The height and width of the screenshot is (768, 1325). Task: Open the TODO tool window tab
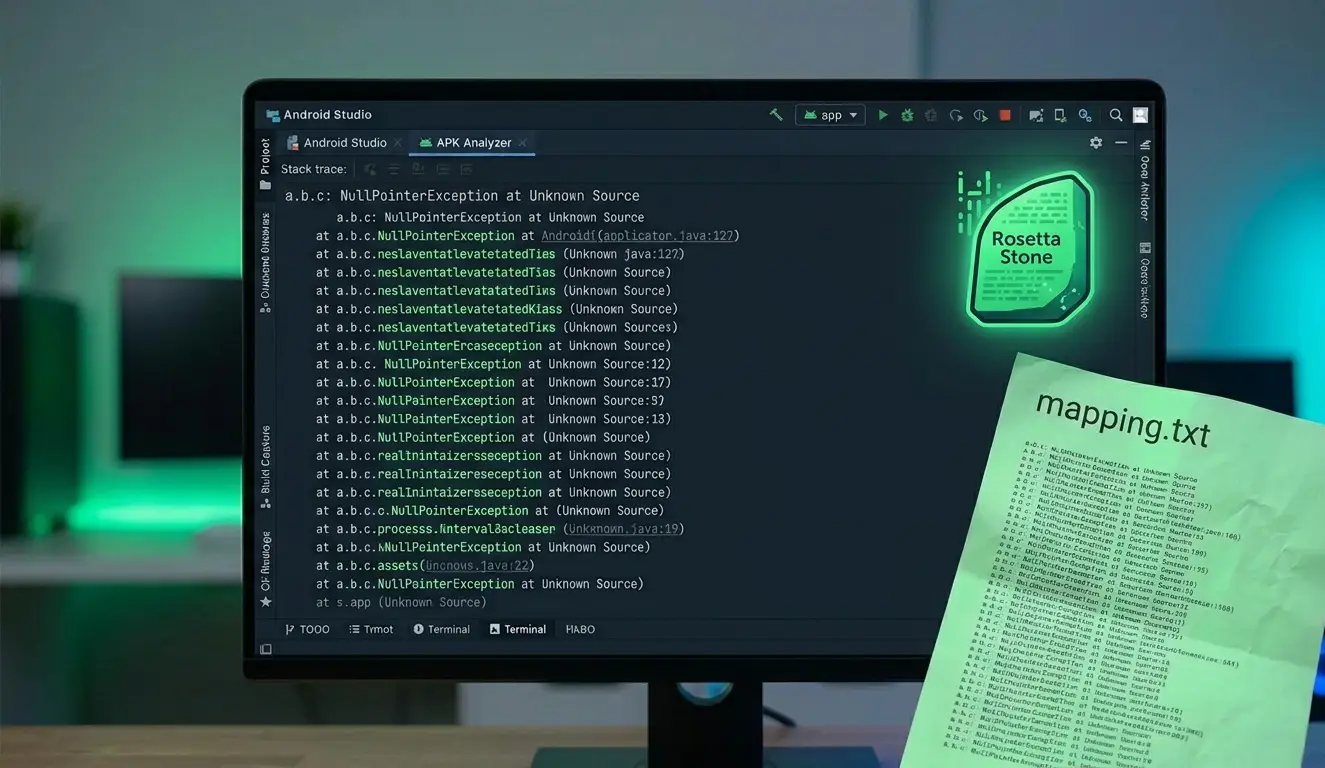click(307, 629)
